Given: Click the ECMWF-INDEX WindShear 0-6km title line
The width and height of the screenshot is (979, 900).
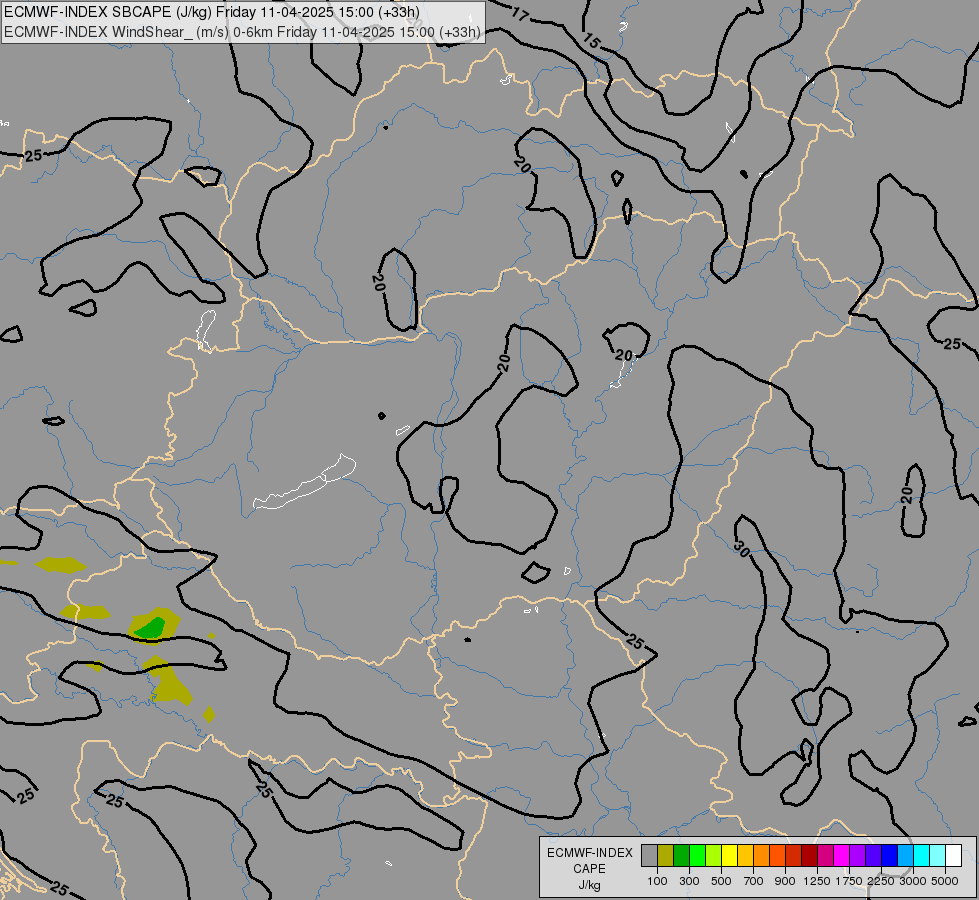Looking at the screenshot, I should point(242,32).
